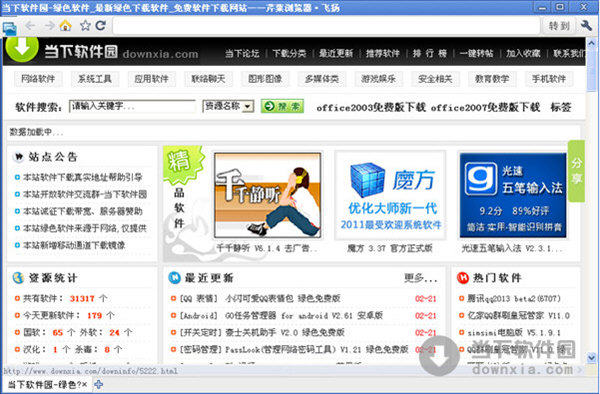Open 排行榜 in top navigation
The image size is (600, 394).
pos(430,53)
